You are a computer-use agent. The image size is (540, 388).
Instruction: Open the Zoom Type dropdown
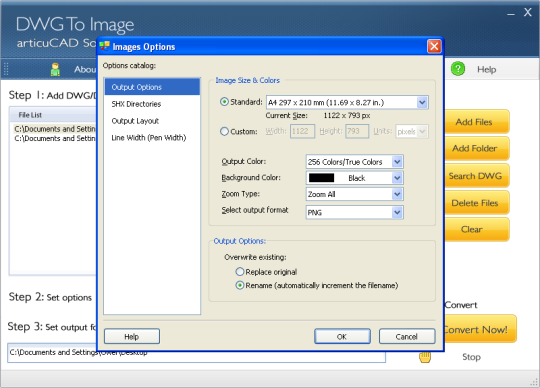coord(397,194)
